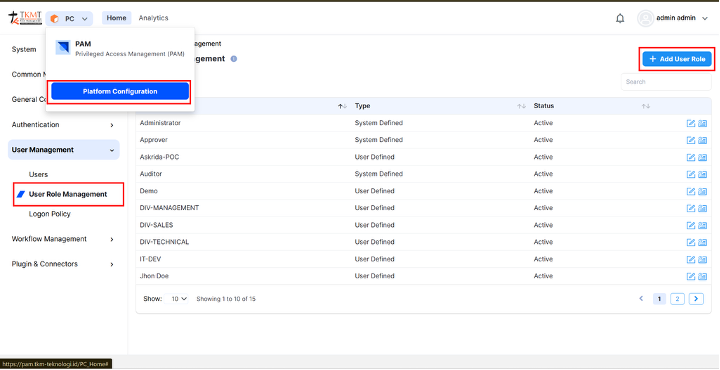Viewport: 720px width, 370px height.
Task: Go to the next page arrow
Action: (x=696, y=299)
